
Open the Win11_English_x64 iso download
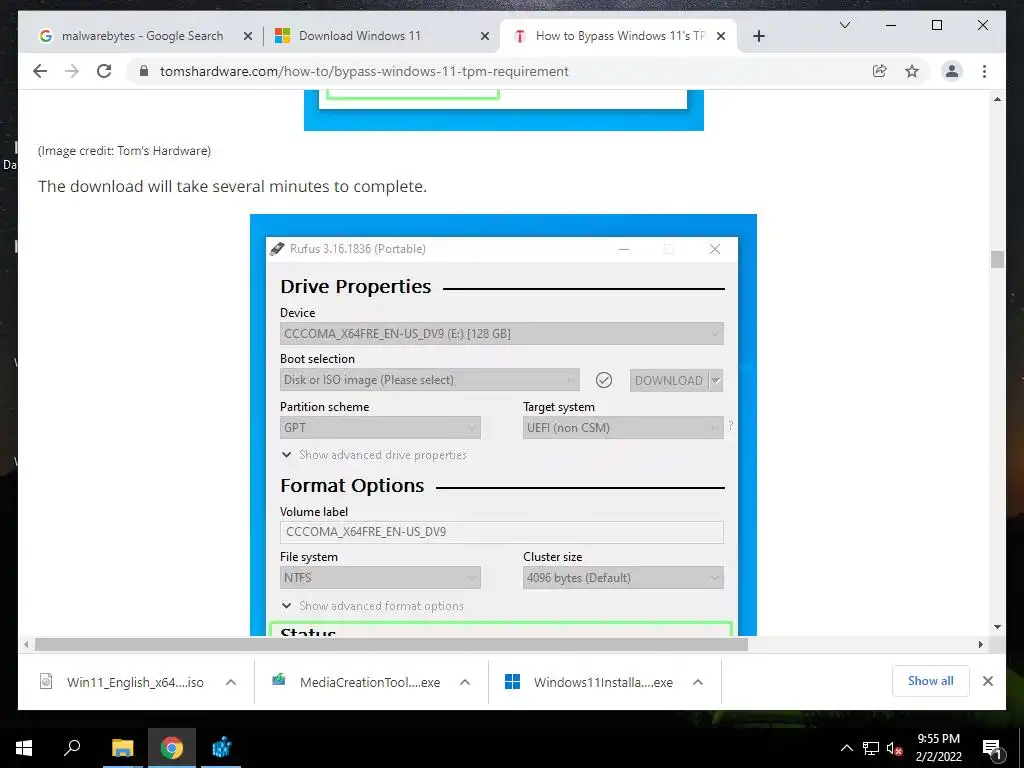pyautogui.click(x=135, y=682)
